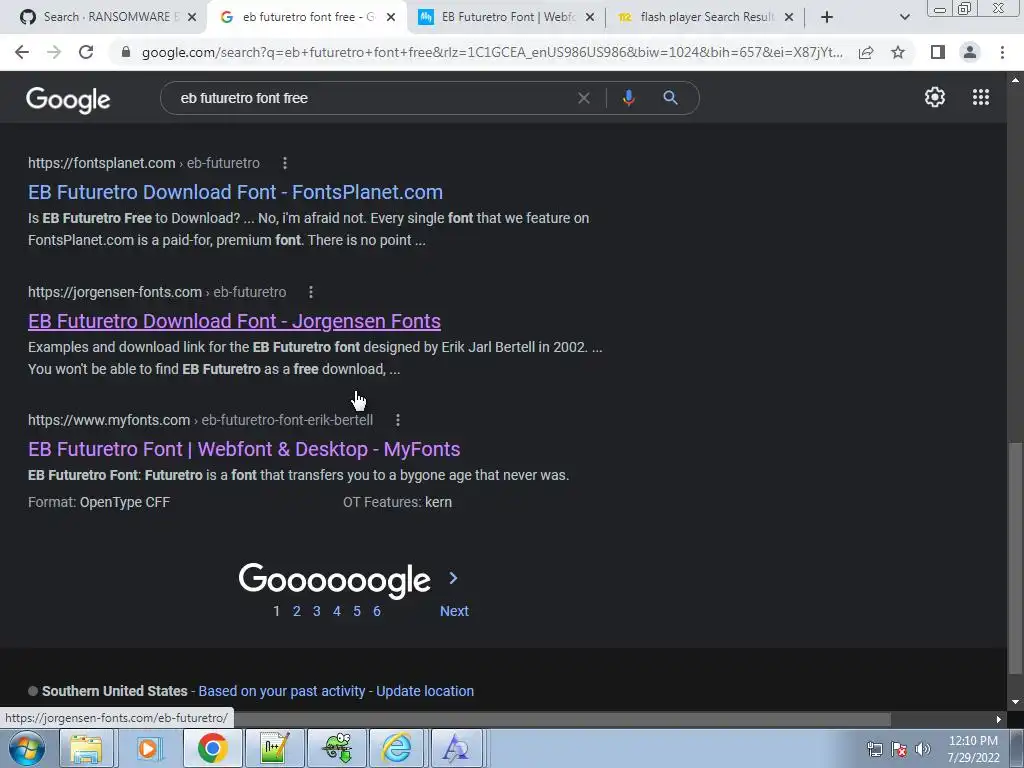Click the Next results page link
Image resolution: width=1024 pixels, height=768 pixels.
454,611
